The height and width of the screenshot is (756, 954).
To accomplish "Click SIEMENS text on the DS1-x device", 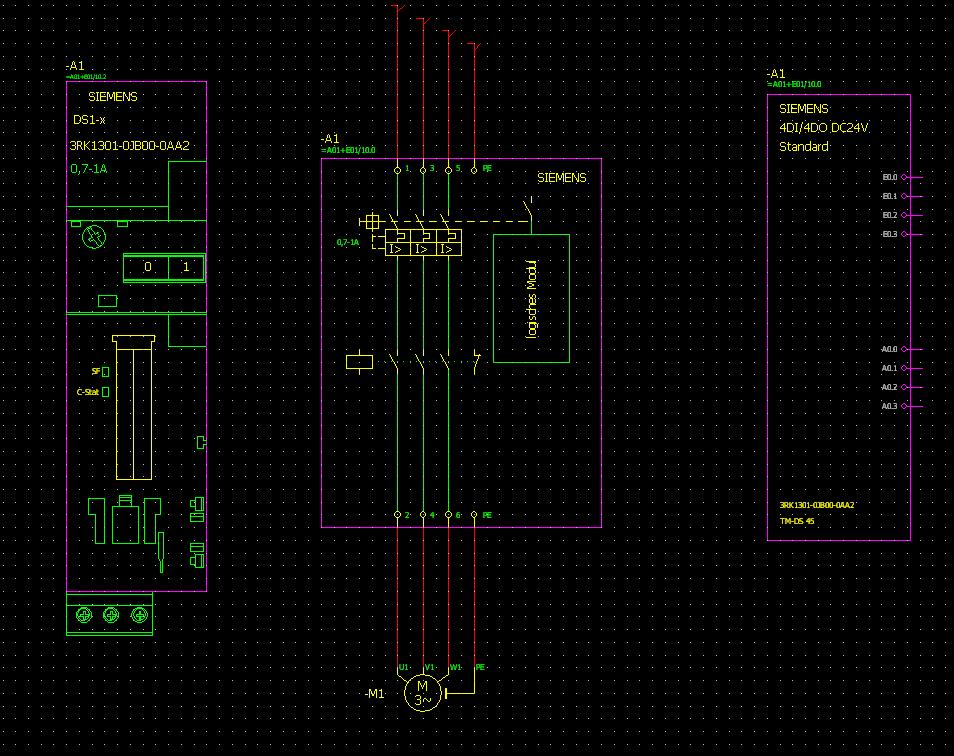I will click(x=113, y=97).
